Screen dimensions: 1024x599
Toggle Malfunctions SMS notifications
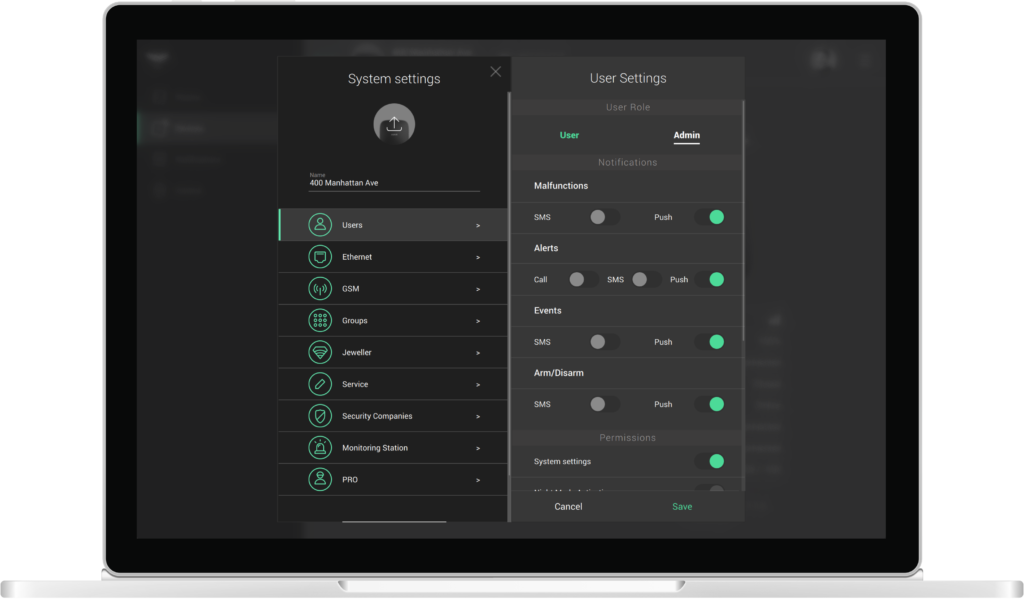[x=604, y=218]
